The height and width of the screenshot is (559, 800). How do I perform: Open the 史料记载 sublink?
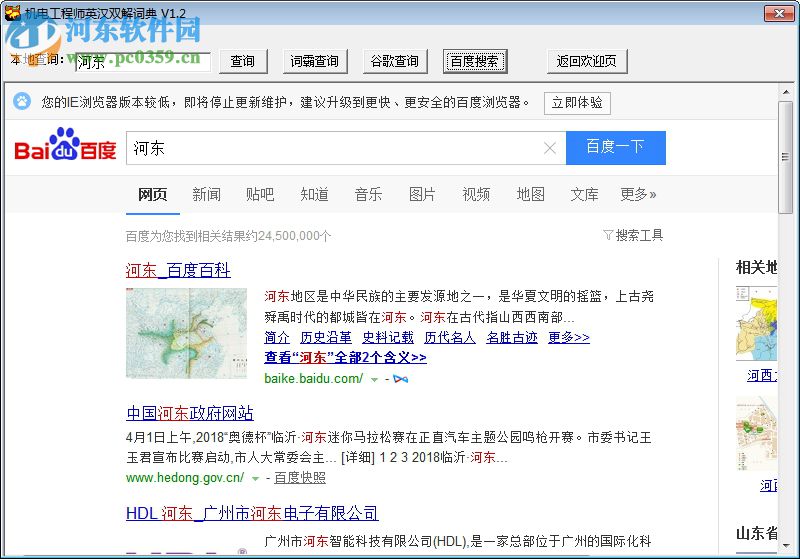(x=388, y=337)
